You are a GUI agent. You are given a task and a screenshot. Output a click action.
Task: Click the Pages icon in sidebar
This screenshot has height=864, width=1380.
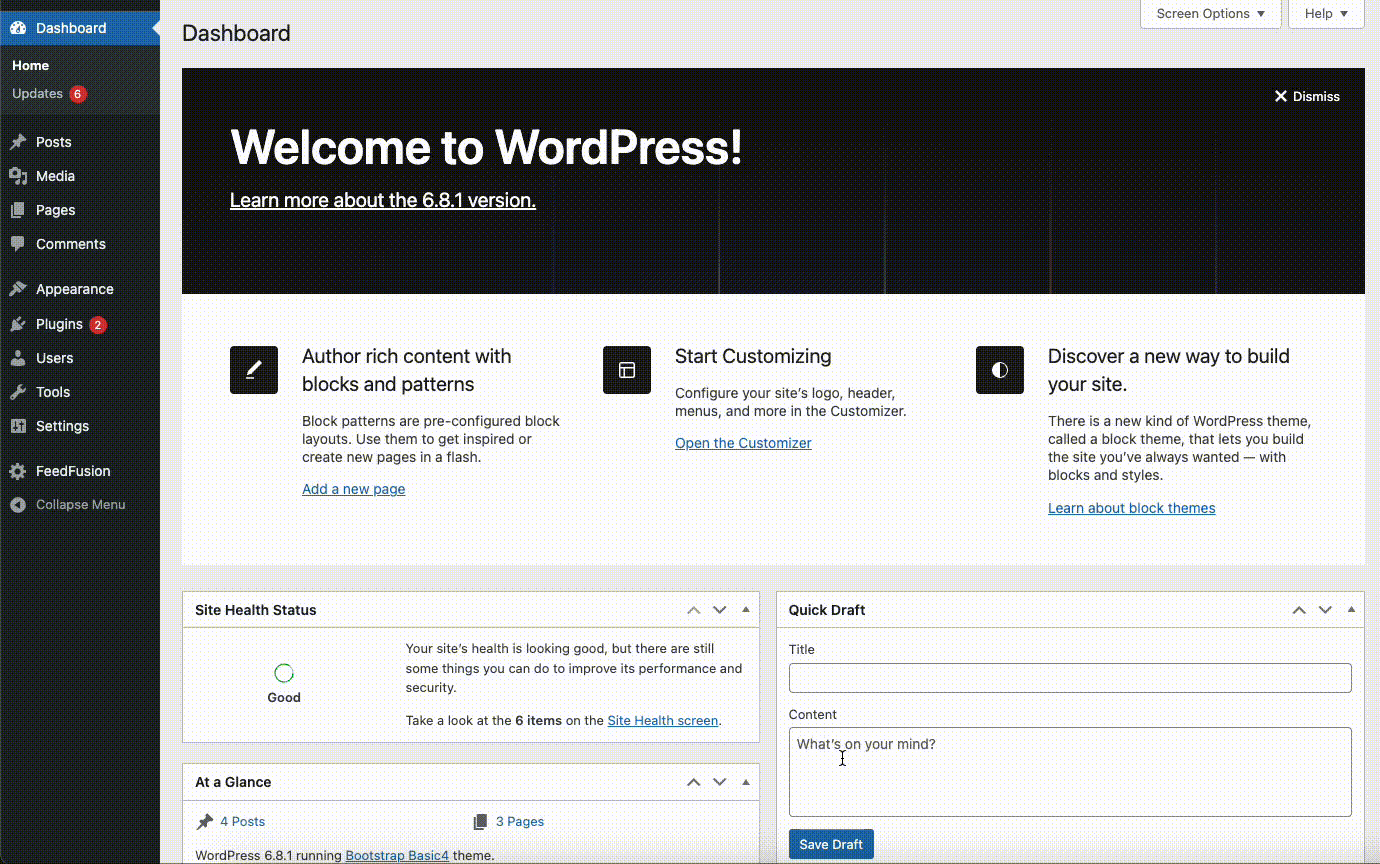[18, 210]
